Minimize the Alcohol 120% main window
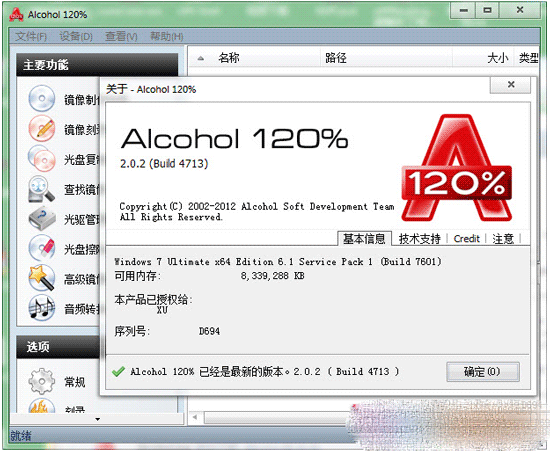This screenshot has height=451, width=550. (463, 10)
